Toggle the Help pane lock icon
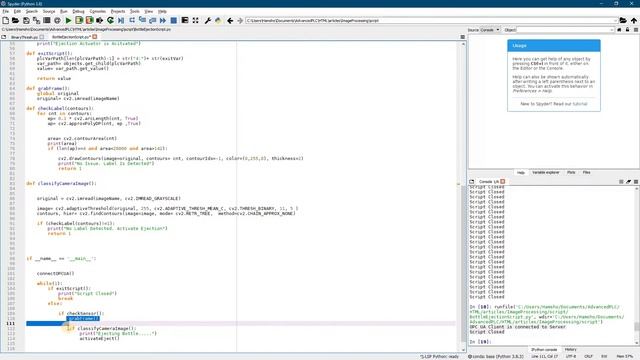The width and height of the screenshot is (640, 360). pos(627,30)
